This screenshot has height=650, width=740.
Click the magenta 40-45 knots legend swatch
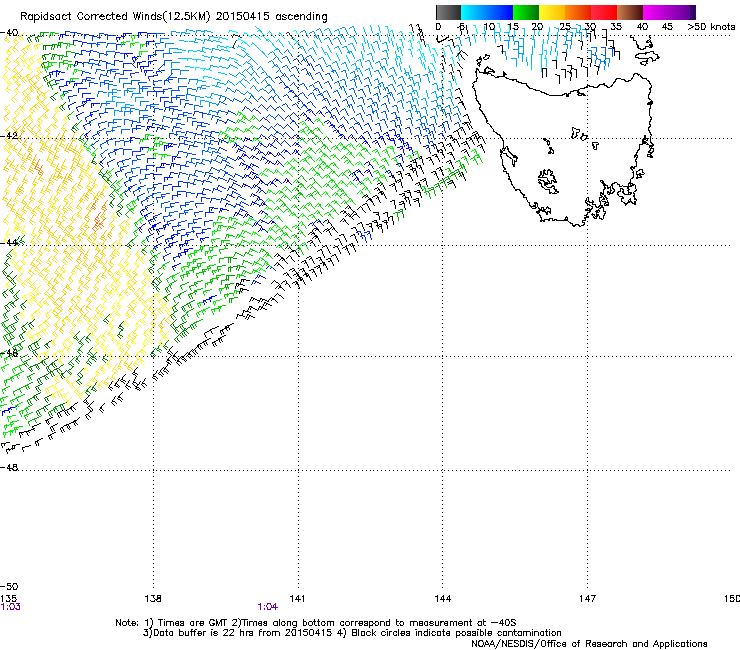coord(656,12)
